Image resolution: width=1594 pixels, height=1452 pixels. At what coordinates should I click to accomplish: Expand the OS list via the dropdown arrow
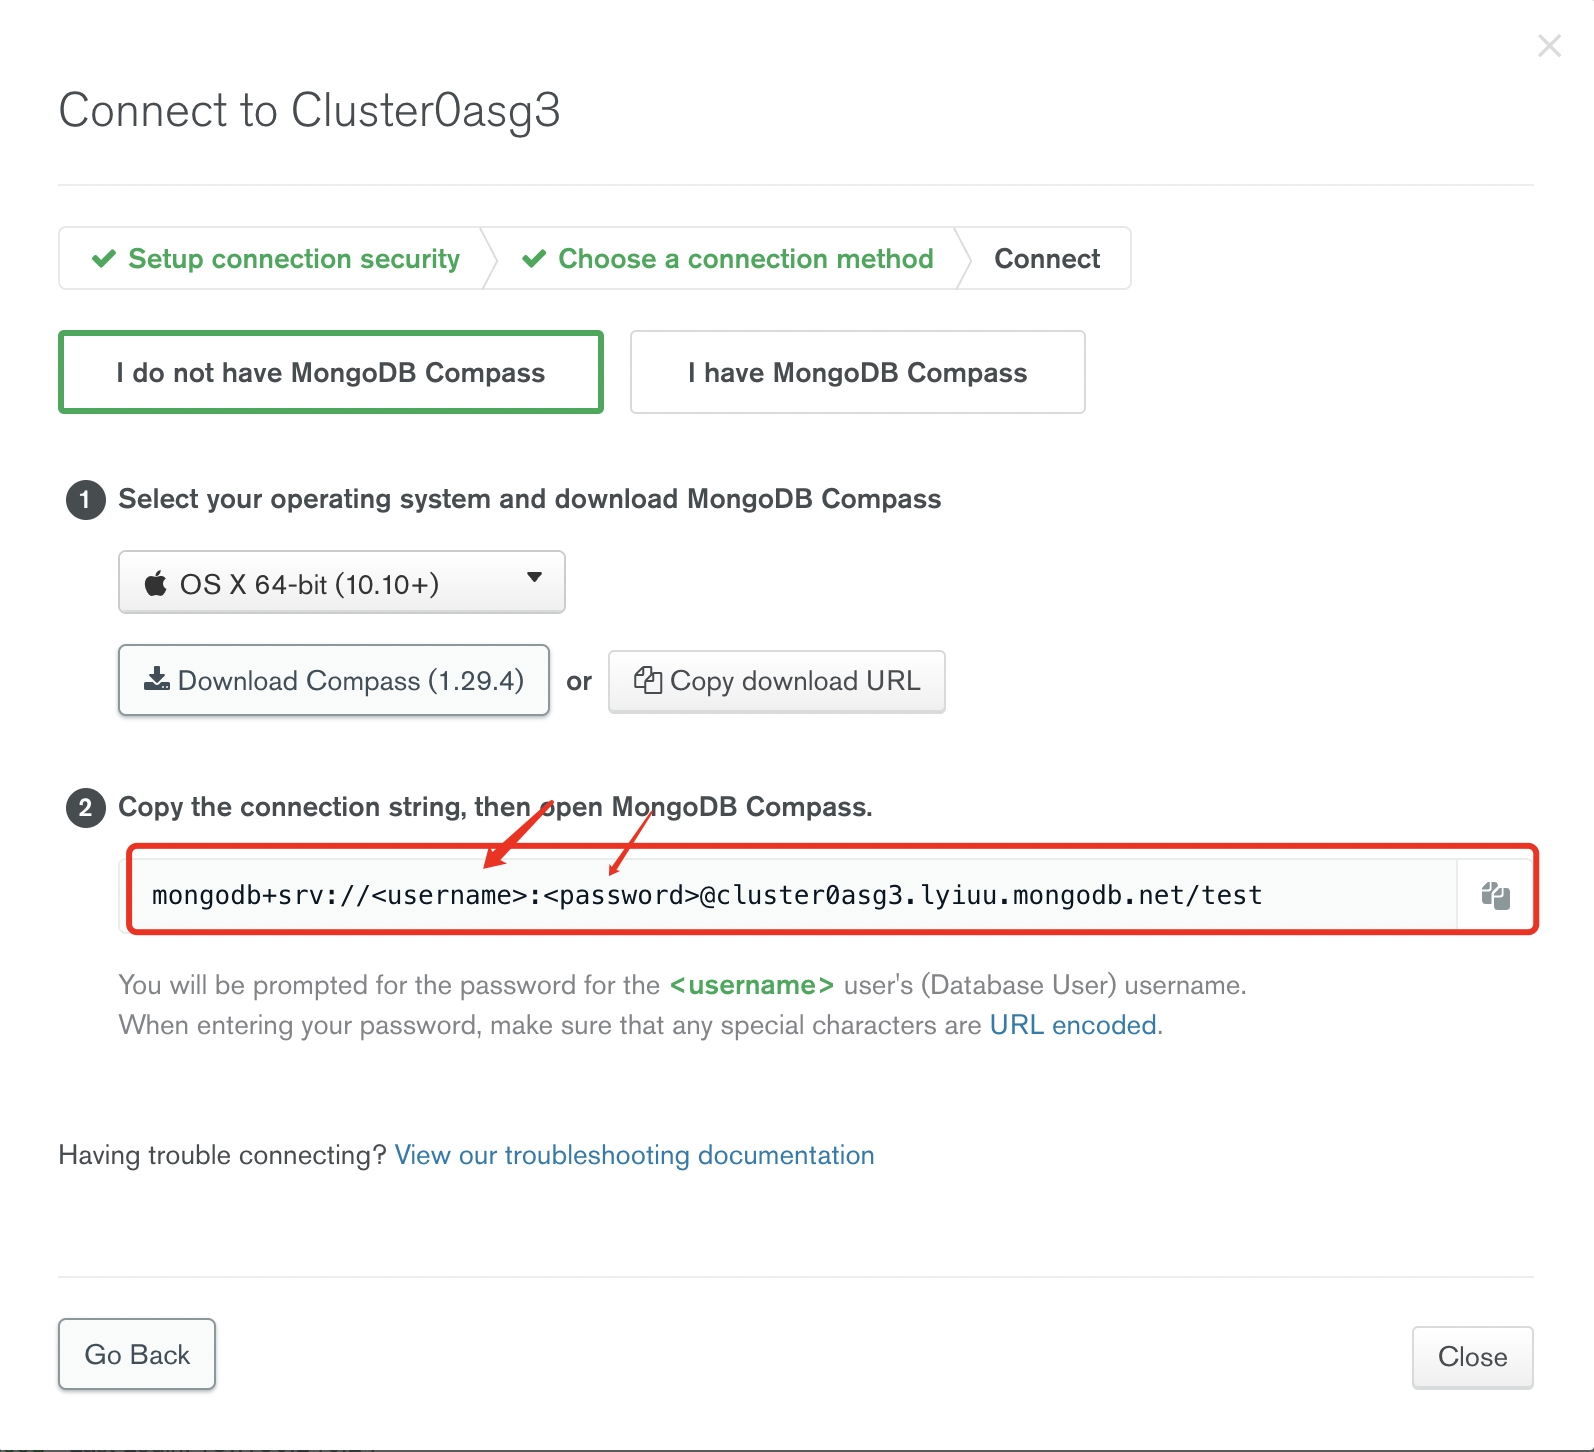coord(534,577)
